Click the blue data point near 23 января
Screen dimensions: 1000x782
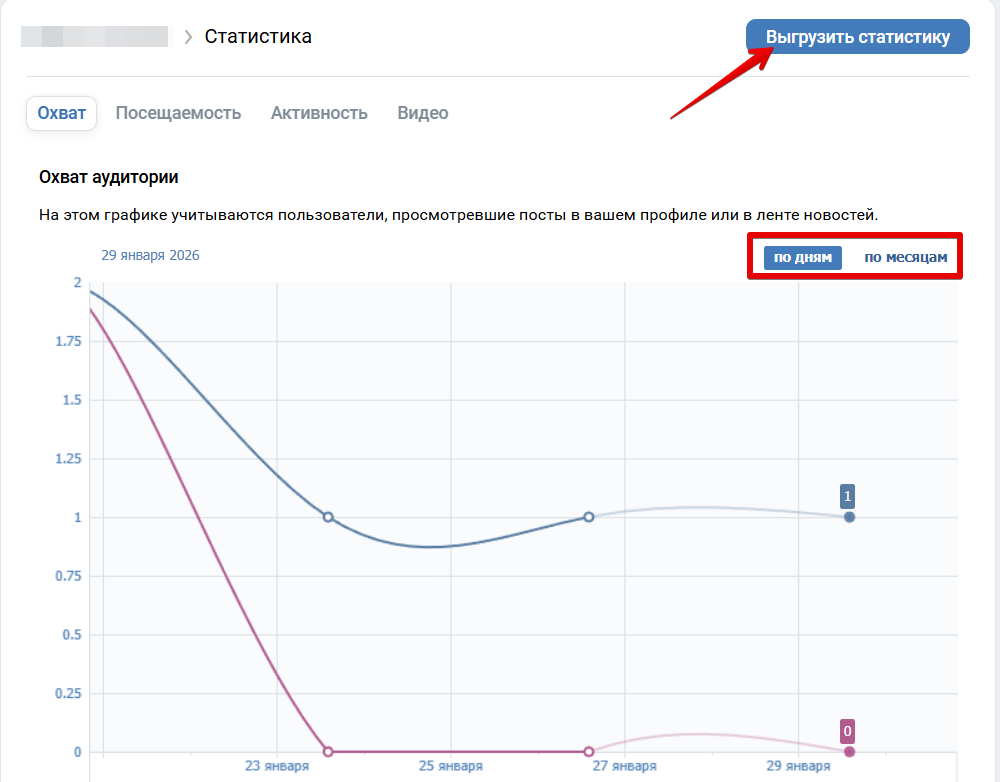328,517
